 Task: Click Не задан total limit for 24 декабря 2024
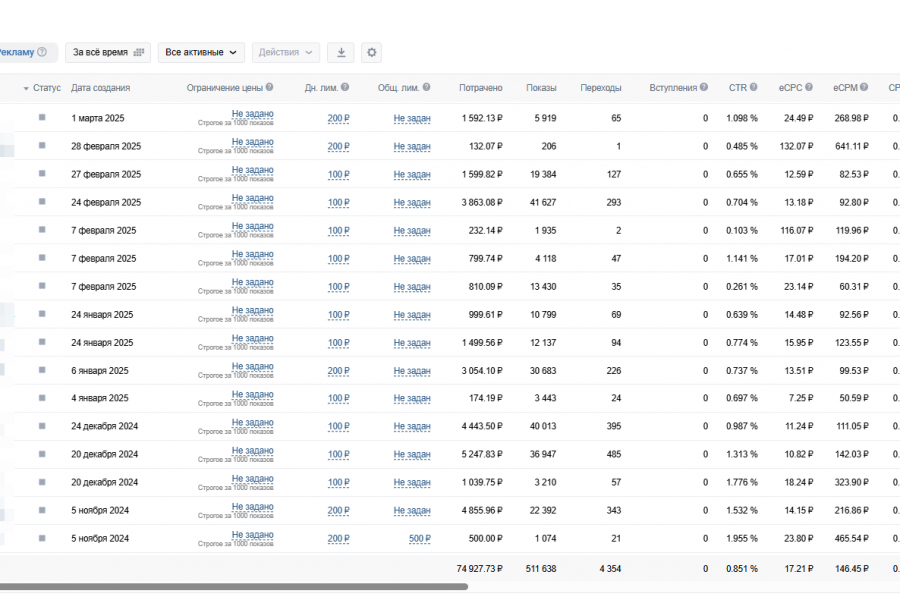(x=412, y=427)
